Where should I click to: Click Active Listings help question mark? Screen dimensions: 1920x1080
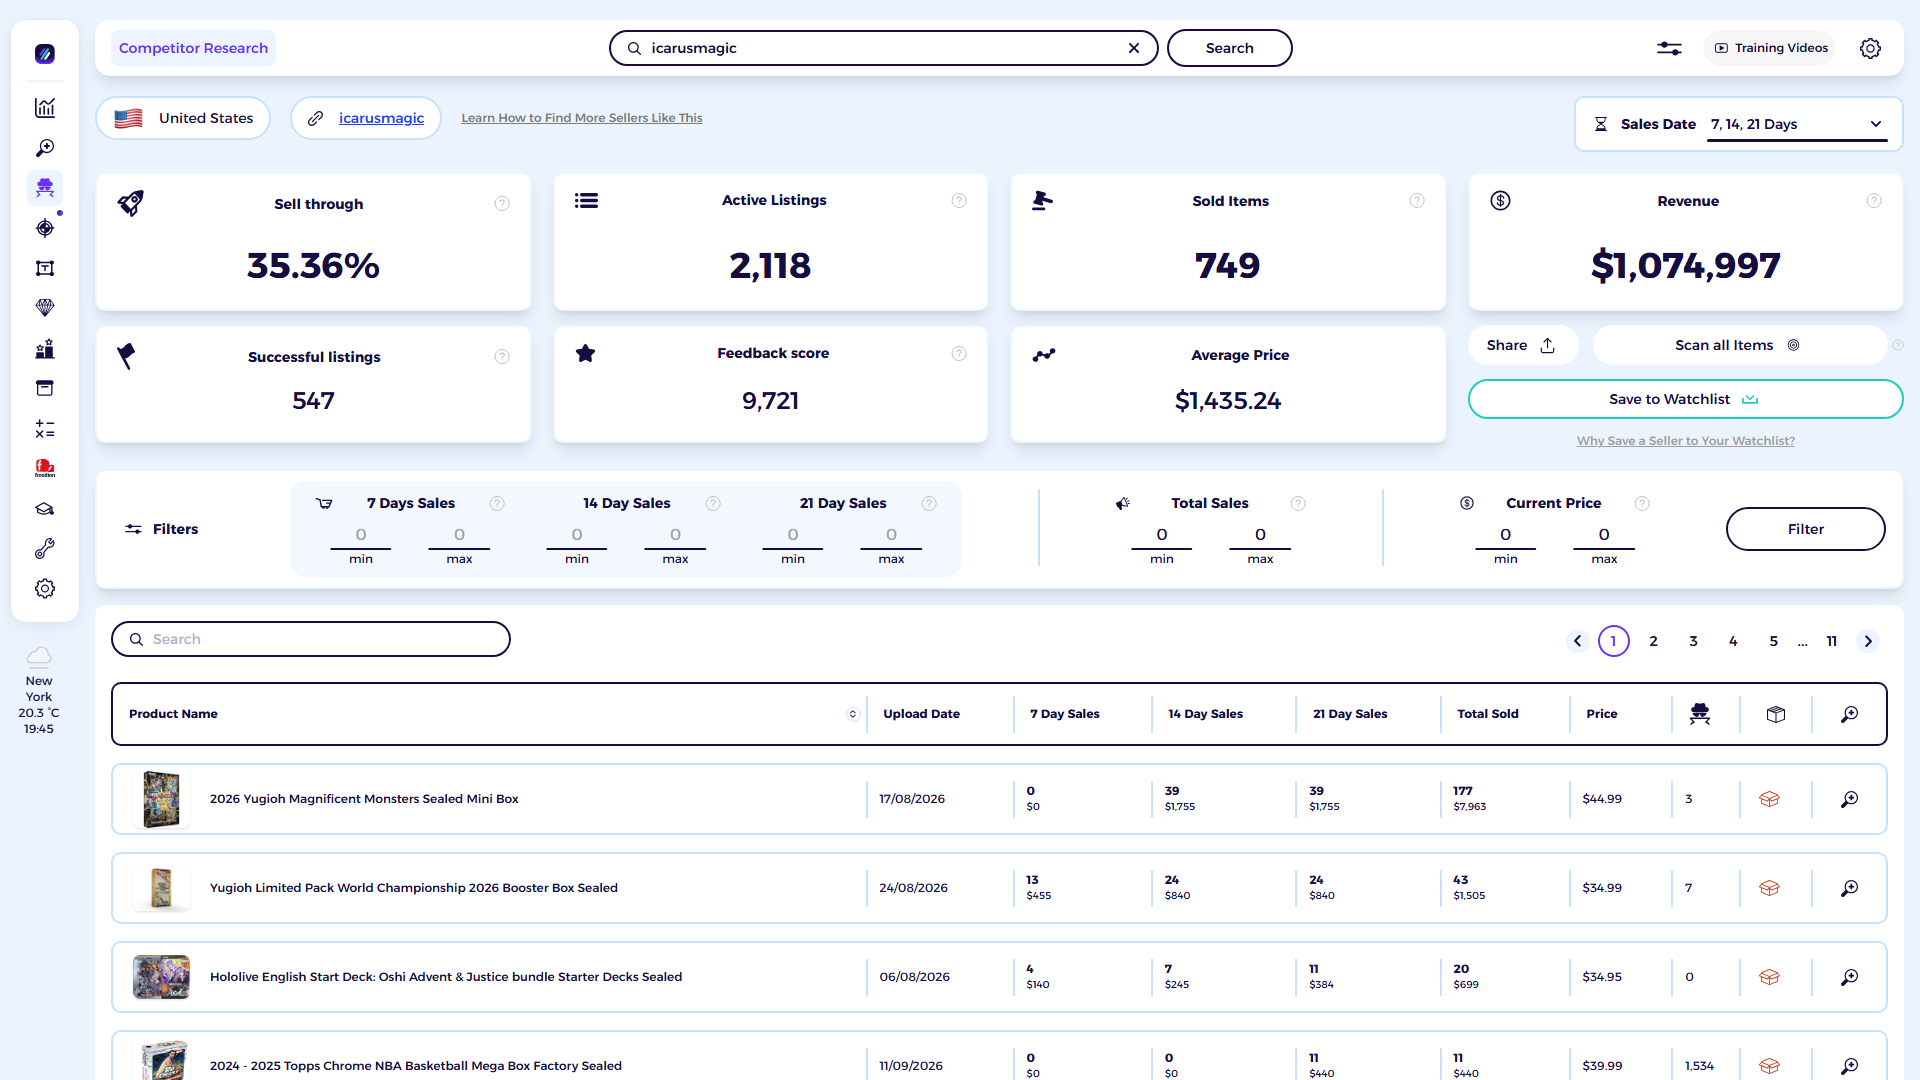pyautogui.click(x=959, y=201)
